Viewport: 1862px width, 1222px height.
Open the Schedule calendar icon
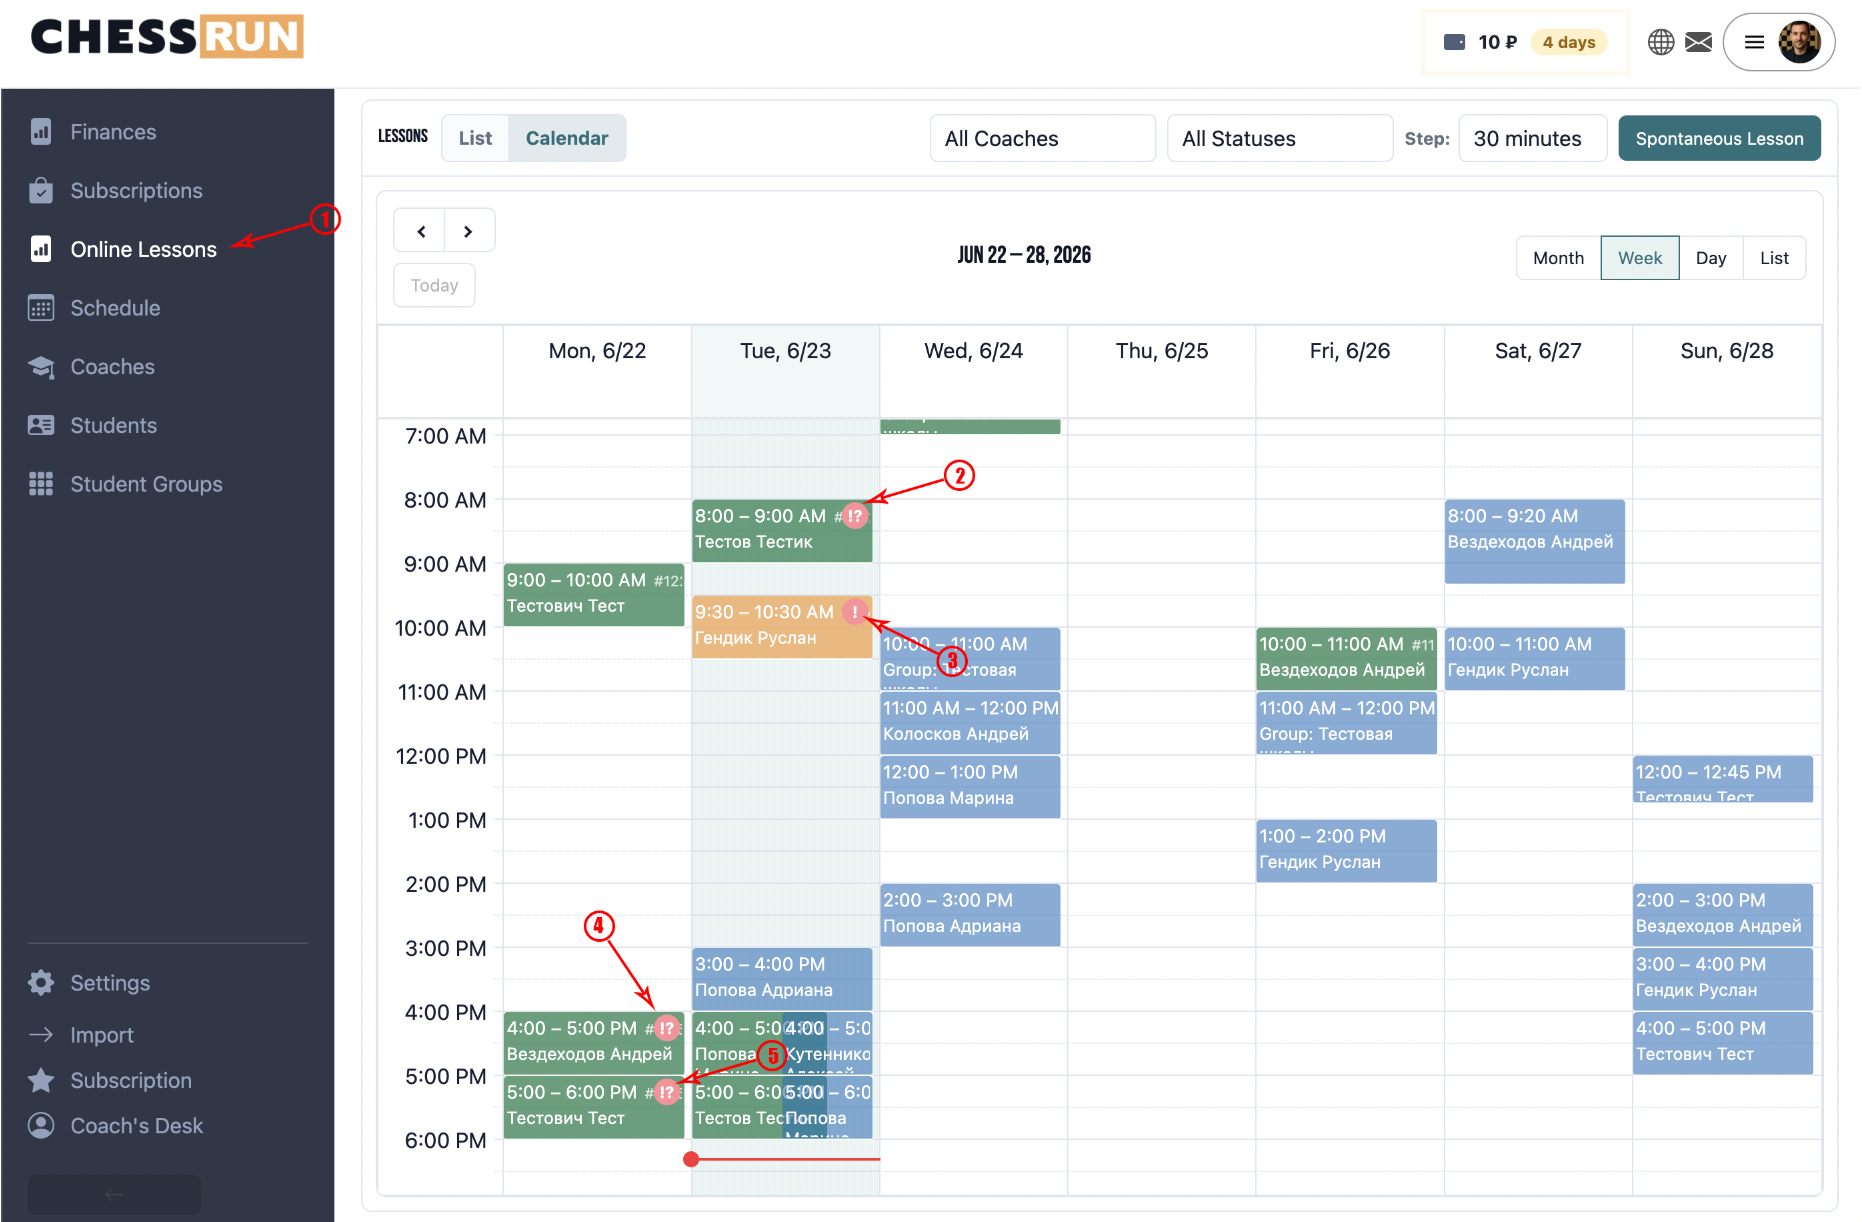[x=41, y=308]
